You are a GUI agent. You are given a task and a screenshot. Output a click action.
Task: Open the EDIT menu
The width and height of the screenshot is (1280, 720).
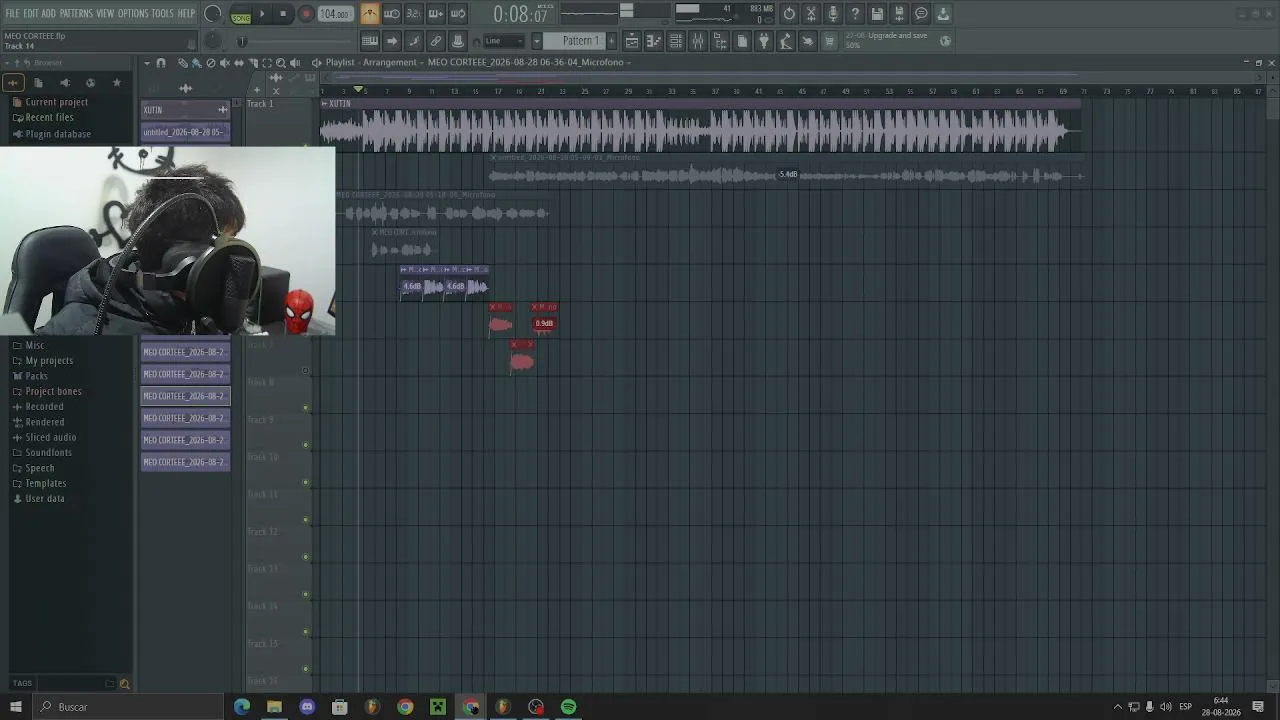tap(31, 14)
